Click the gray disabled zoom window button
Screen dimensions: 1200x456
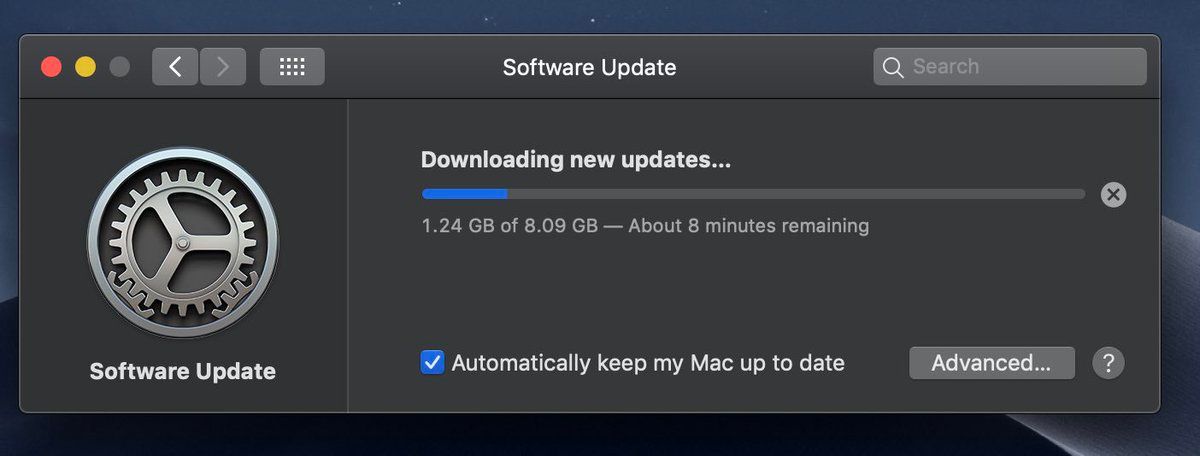(120, 67)
